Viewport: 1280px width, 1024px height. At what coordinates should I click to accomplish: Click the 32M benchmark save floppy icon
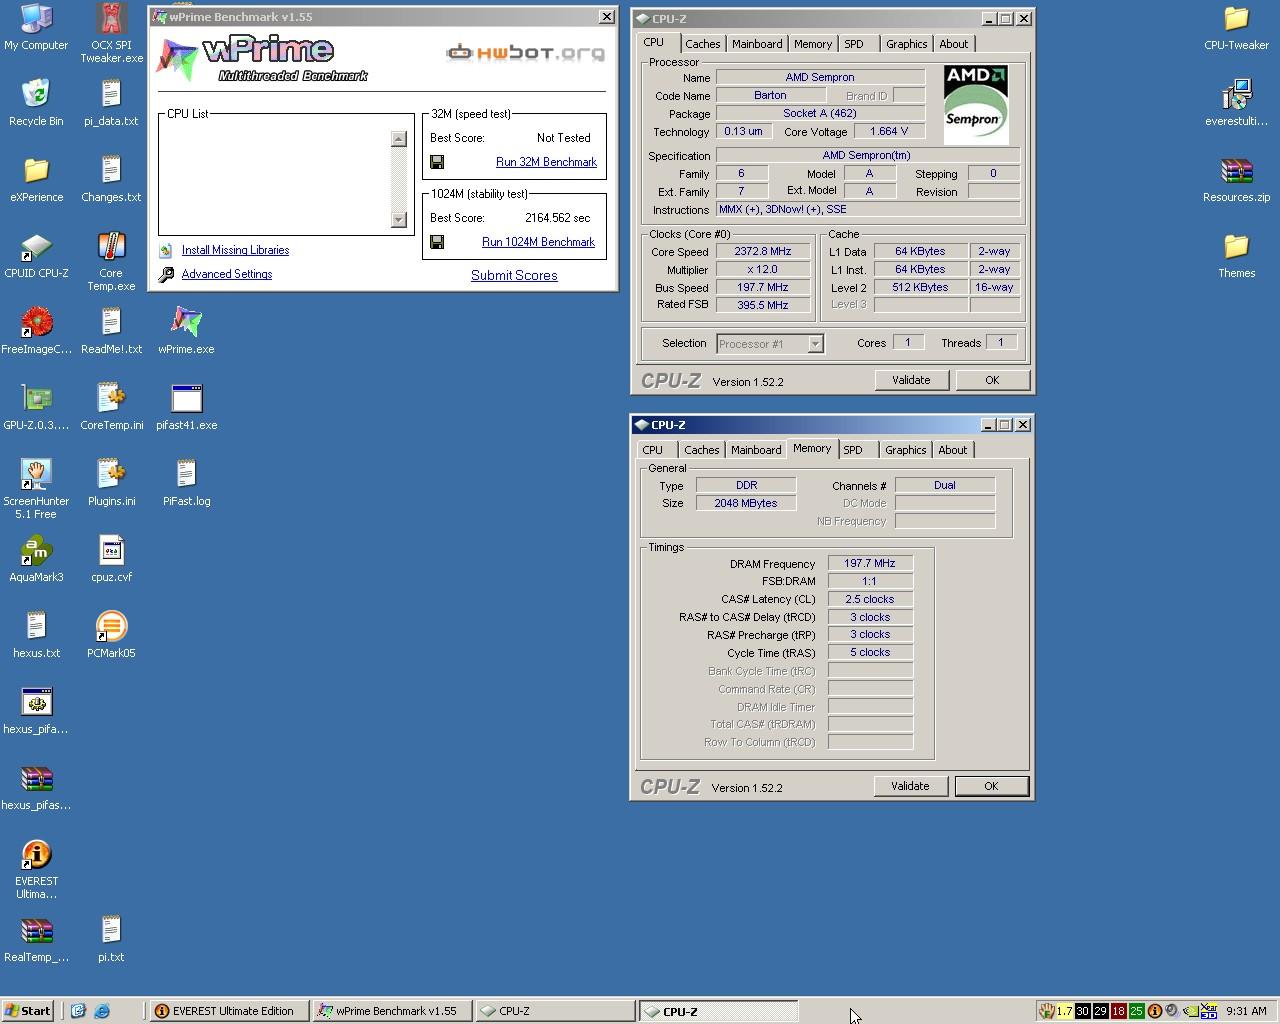point(437,162)
